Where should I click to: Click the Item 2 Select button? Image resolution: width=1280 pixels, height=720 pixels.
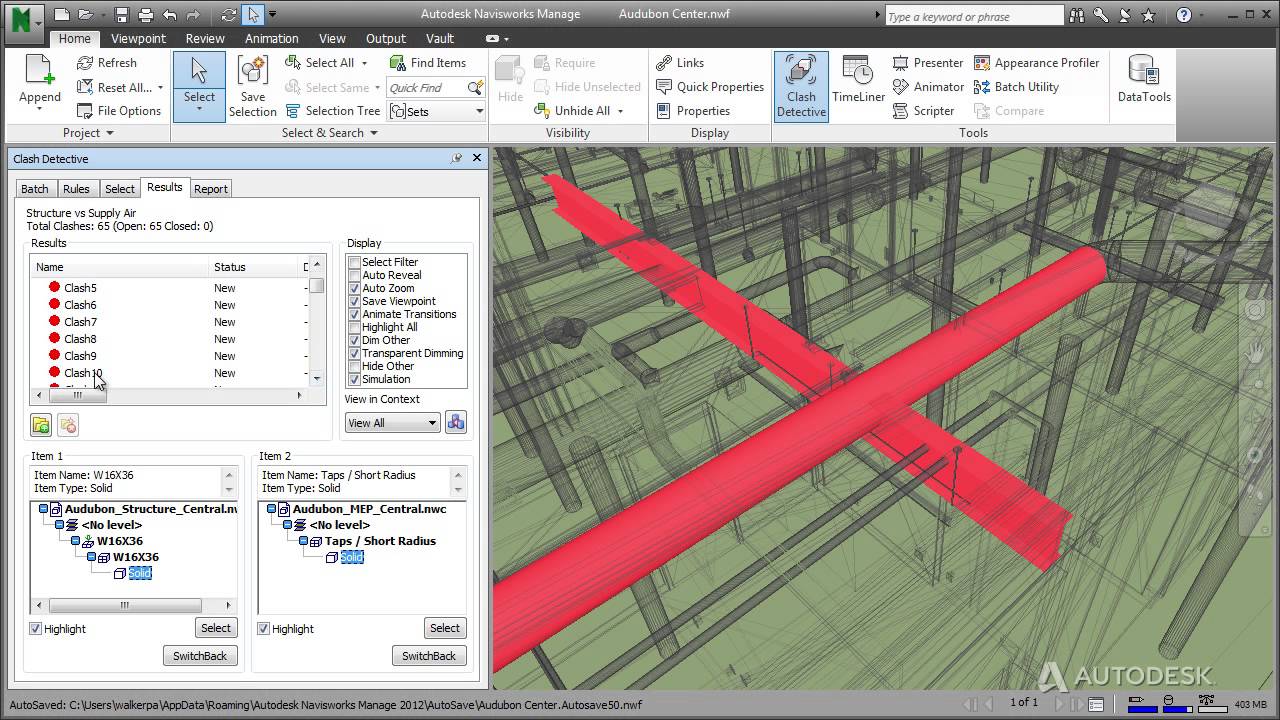pos(445,628)
